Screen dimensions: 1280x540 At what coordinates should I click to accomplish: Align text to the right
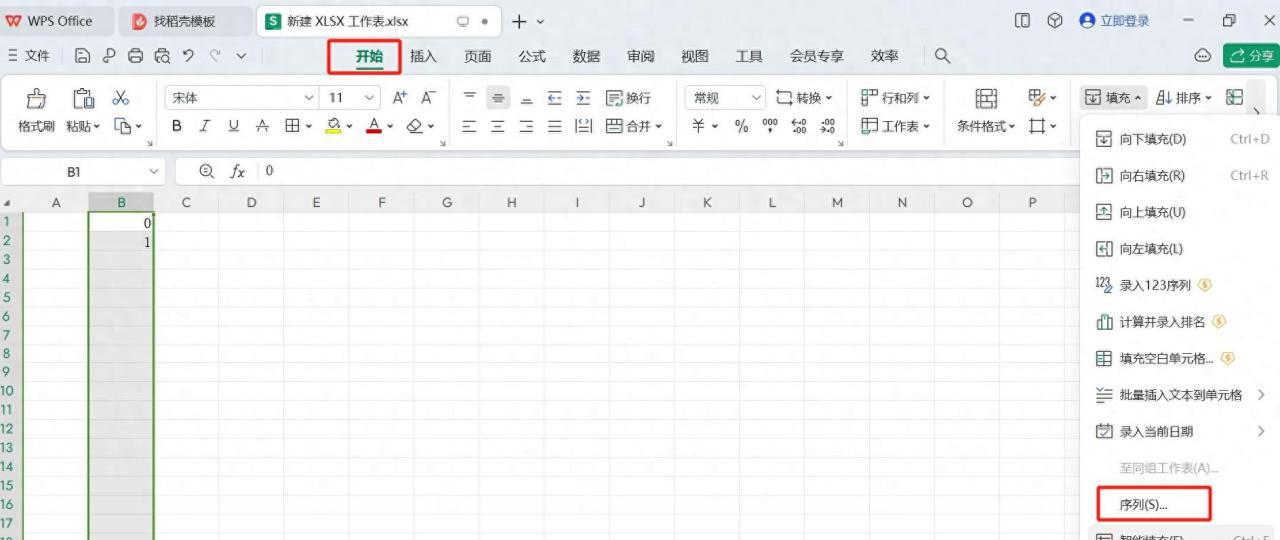[526, 126]
